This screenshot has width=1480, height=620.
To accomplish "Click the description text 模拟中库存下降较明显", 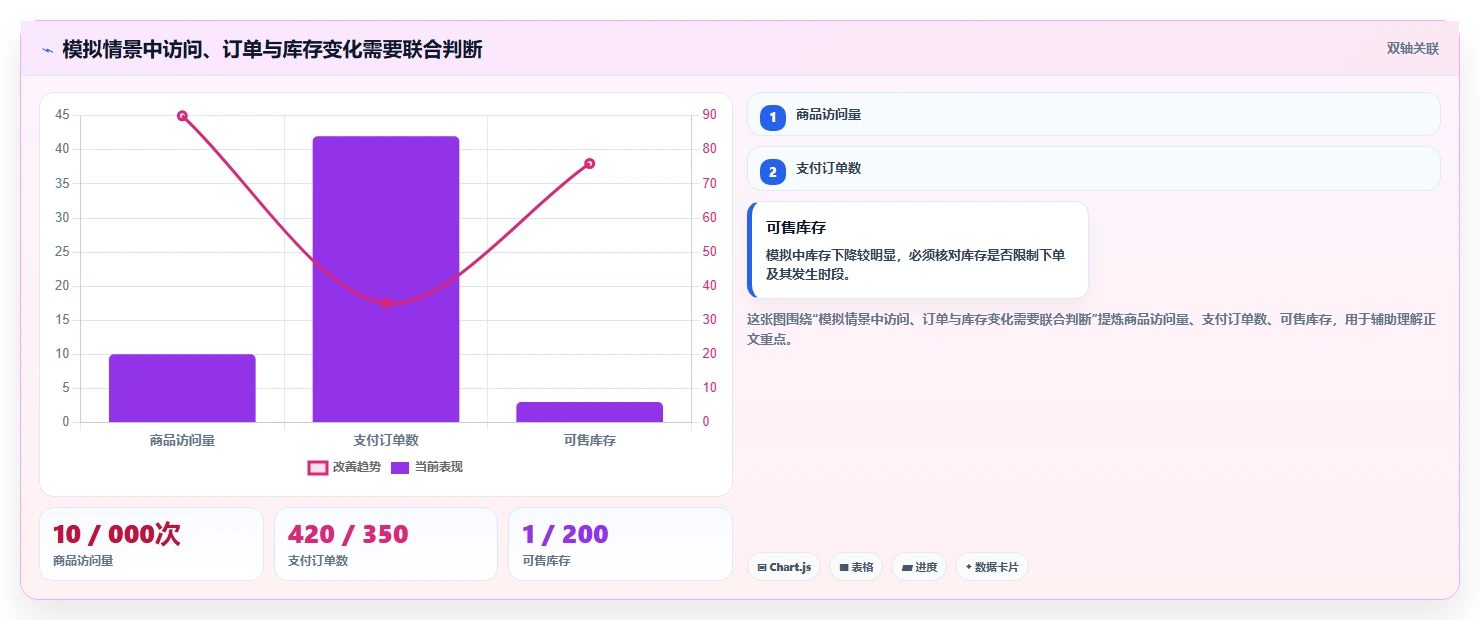I will pos(915,265).
